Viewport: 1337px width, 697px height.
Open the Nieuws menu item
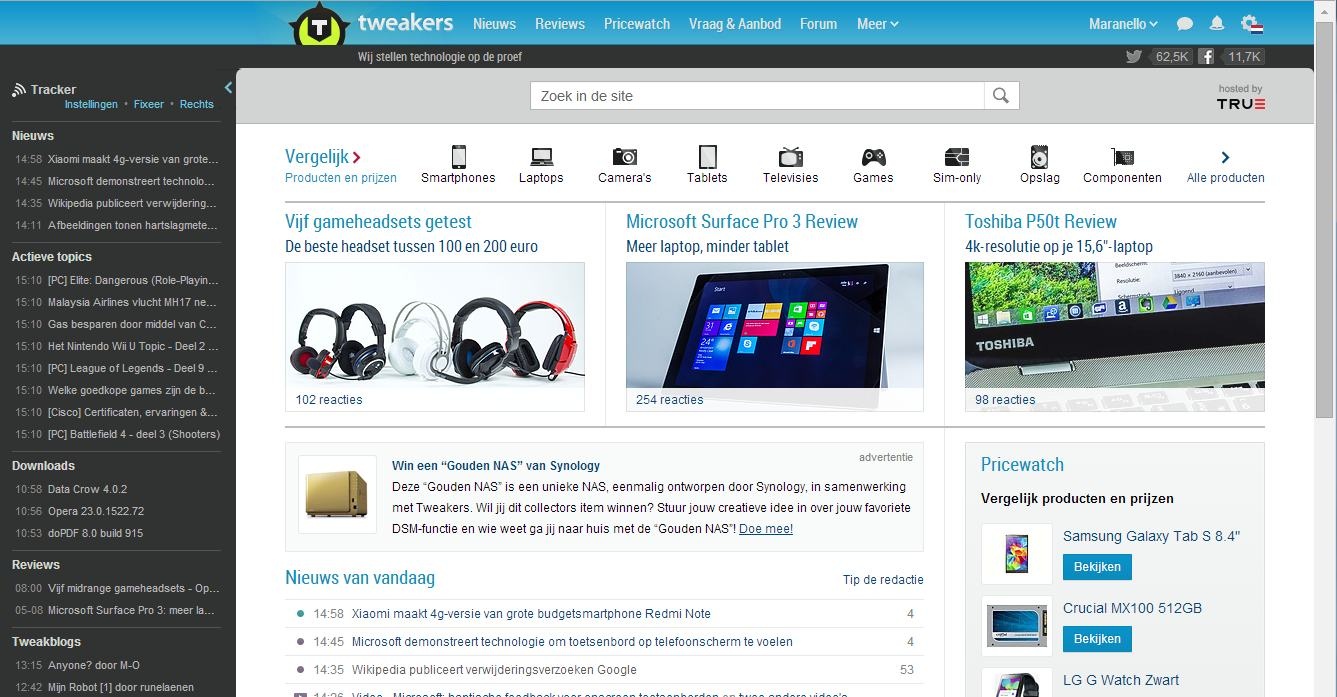click(x=494, y=24)
